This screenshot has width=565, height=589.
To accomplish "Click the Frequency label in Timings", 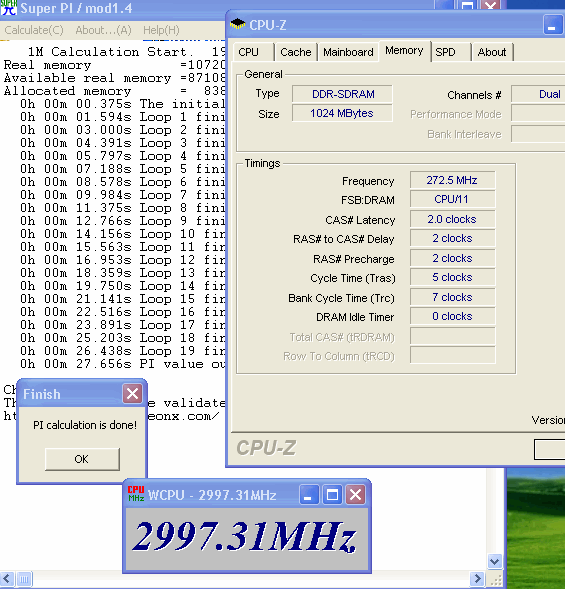I will click(x=368, y=181).
